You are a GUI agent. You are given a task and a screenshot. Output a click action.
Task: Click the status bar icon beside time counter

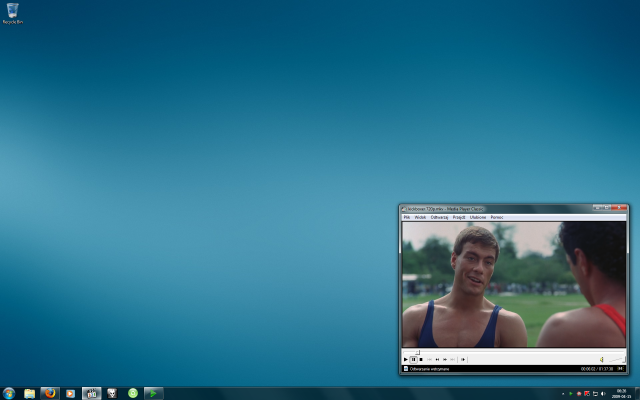pos(620,369)
